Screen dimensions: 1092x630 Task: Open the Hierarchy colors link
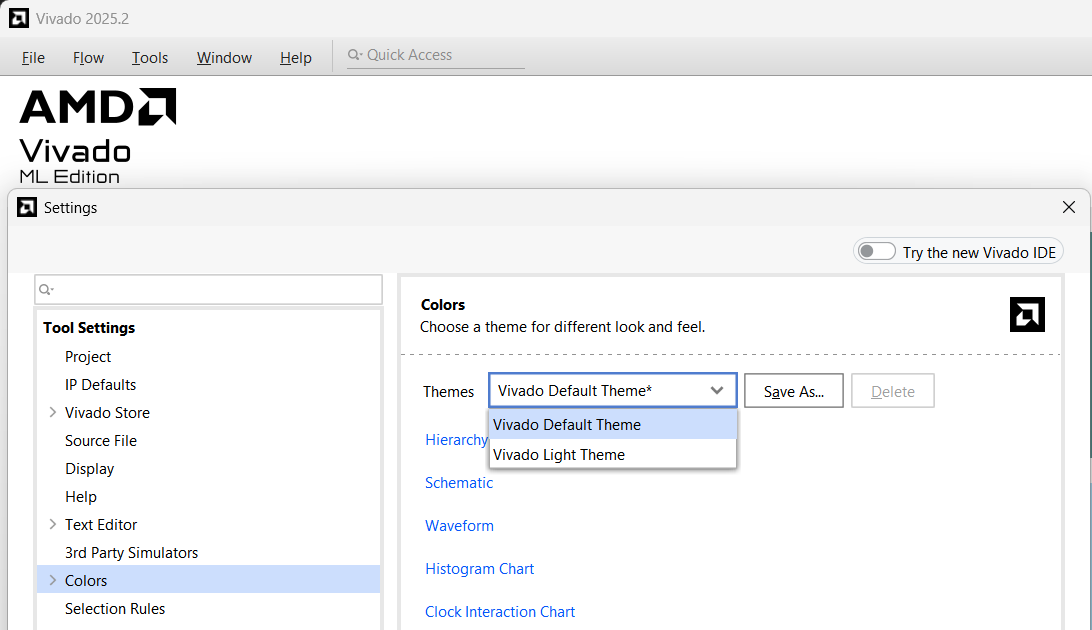pyautogui.click(x=456, y=440)
